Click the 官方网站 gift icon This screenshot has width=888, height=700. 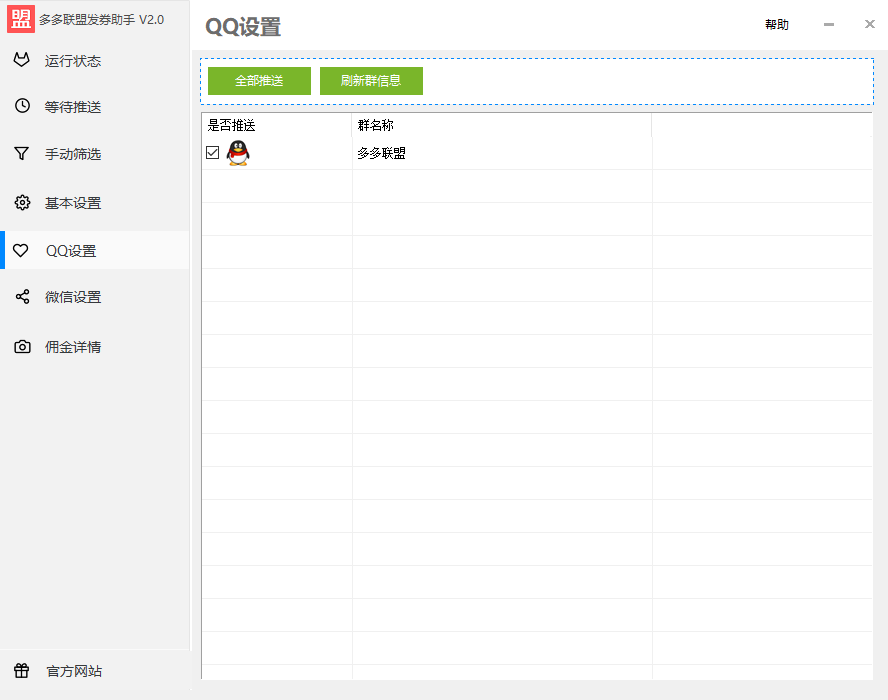pyautogui.click(x=22, y=671)
